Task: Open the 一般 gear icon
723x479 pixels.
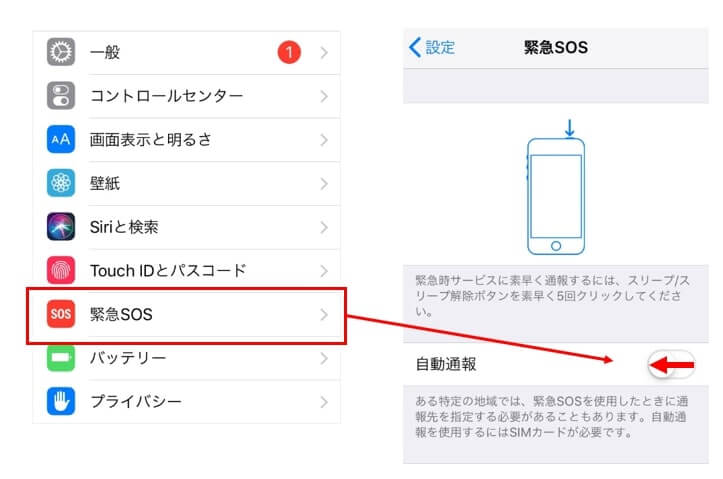Action: click(61, 52)
